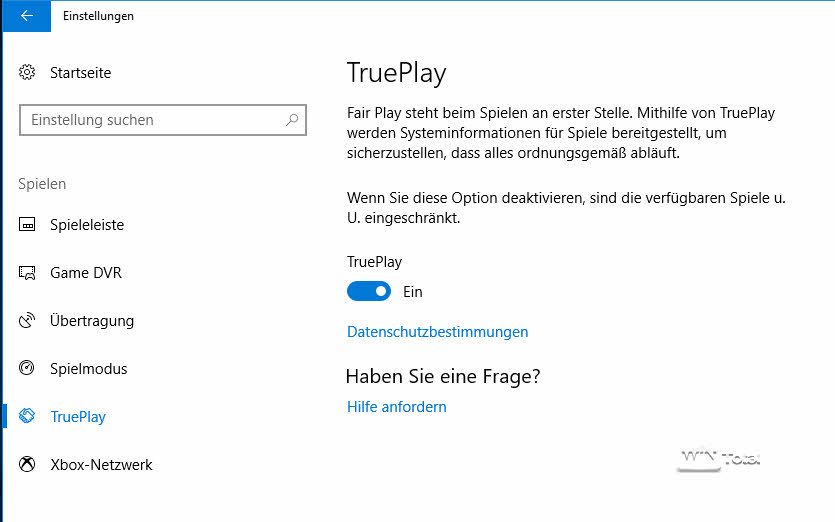
Task: Click the Game DVR icon
Action: click(28, 273)
